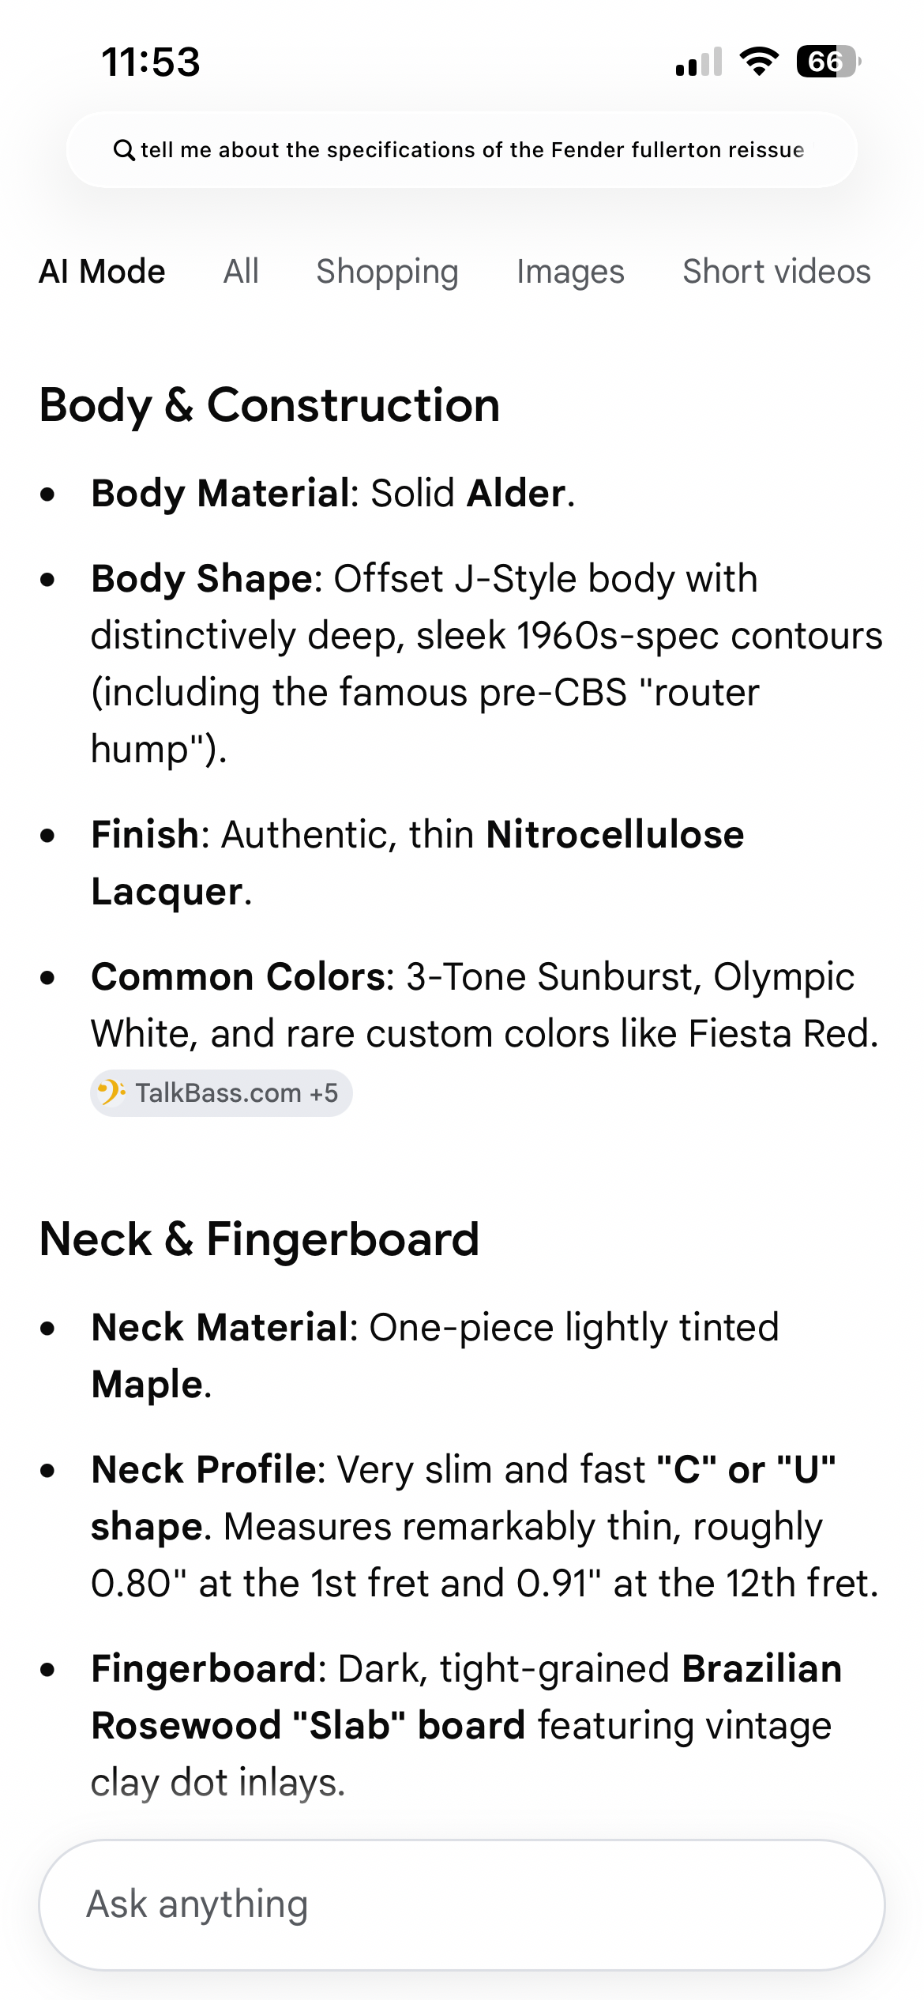
Task: Tap the search query text box
Action: tap(462, 150)
